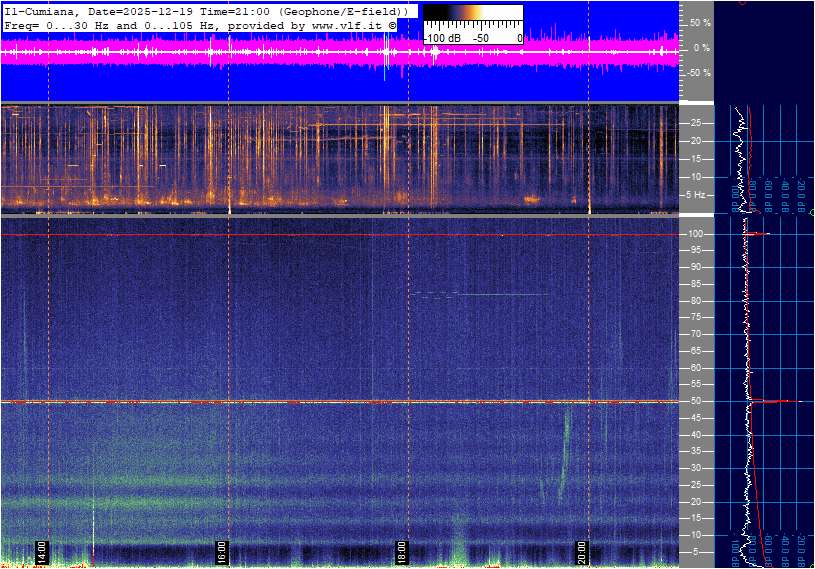Select the 0 % amplitude axis label
815x569 pixels.
tap(703, 47)
